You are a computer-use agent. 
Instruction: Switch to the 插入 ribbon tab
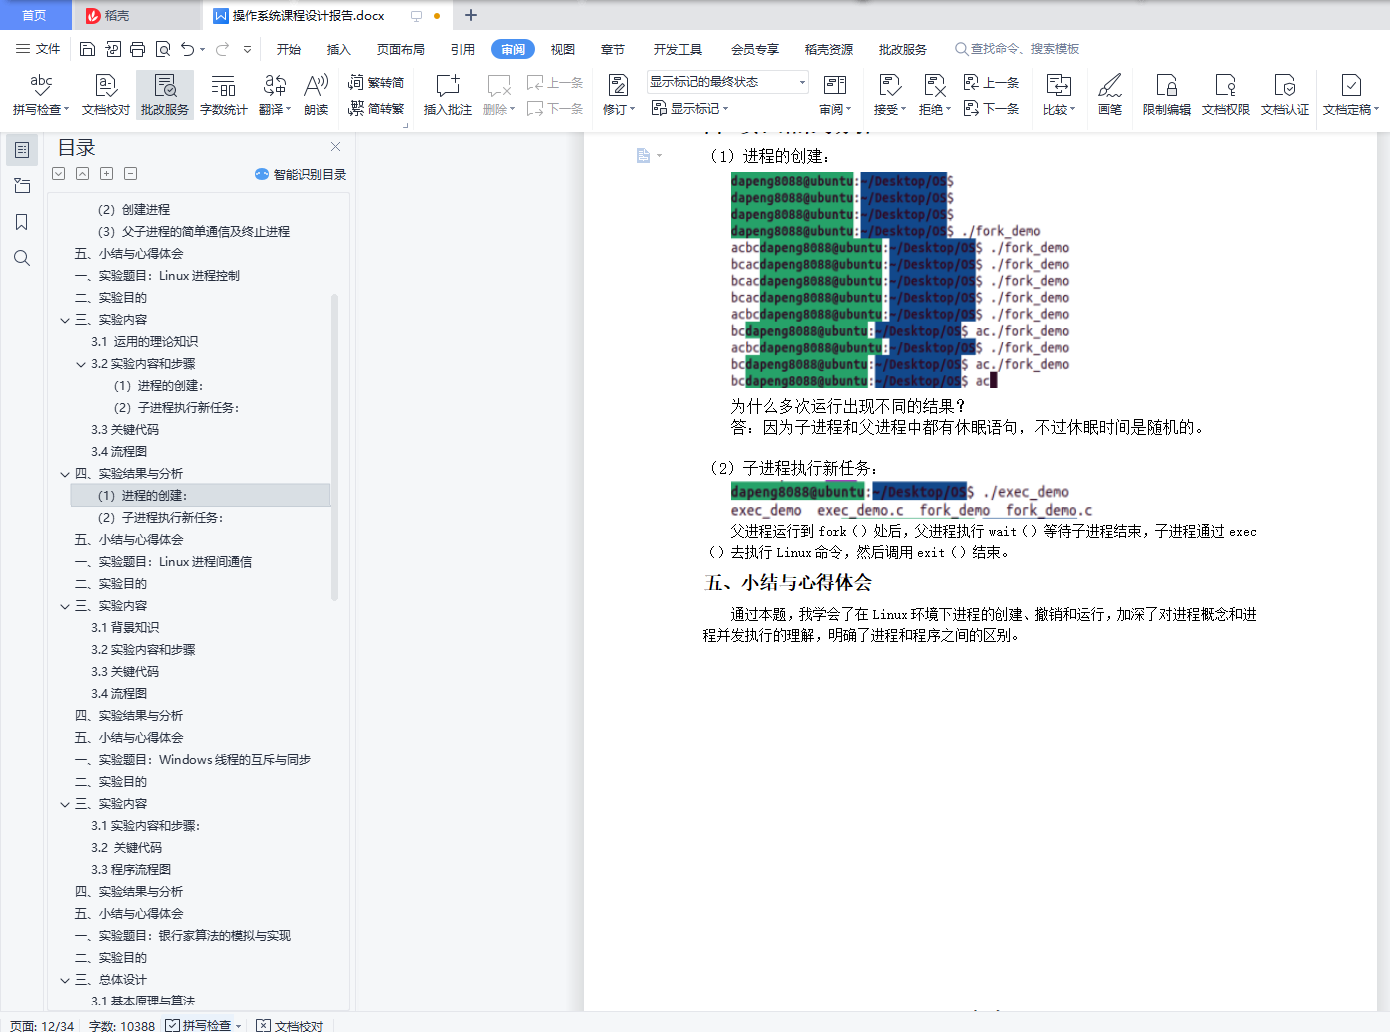tap(339, 49)
